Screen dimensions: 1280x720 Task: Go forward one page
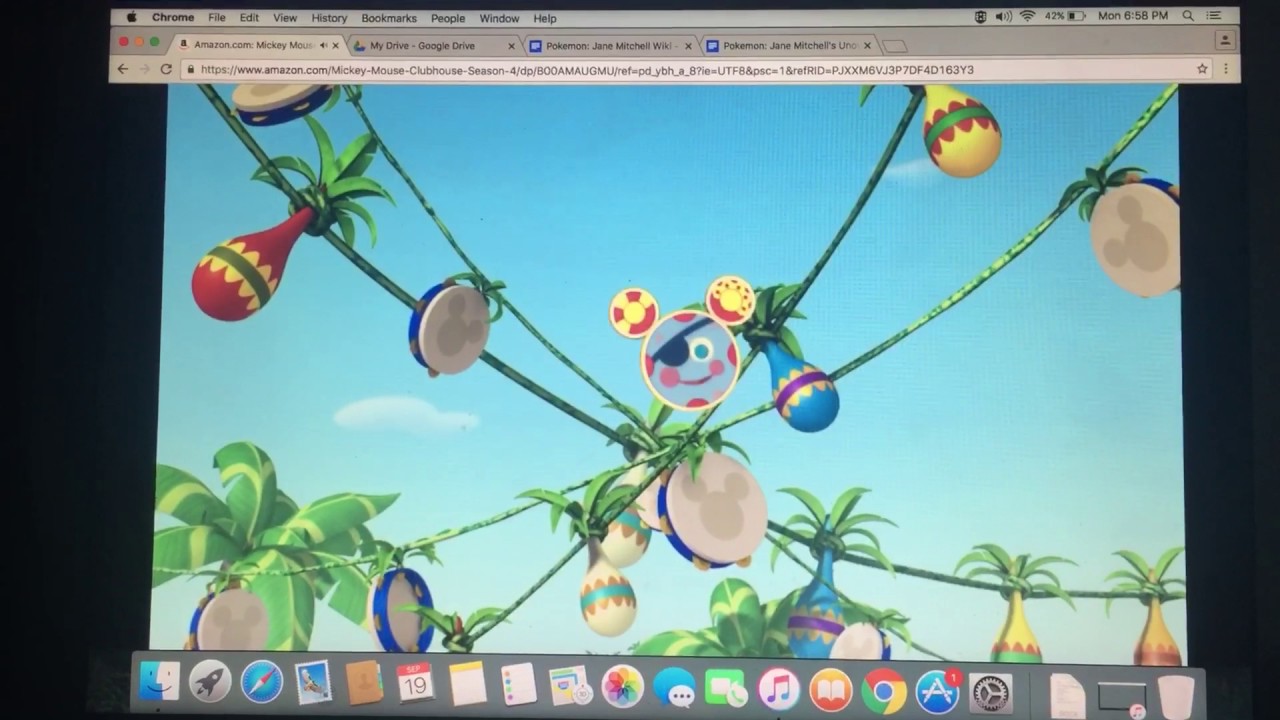(x=145, y=69)
